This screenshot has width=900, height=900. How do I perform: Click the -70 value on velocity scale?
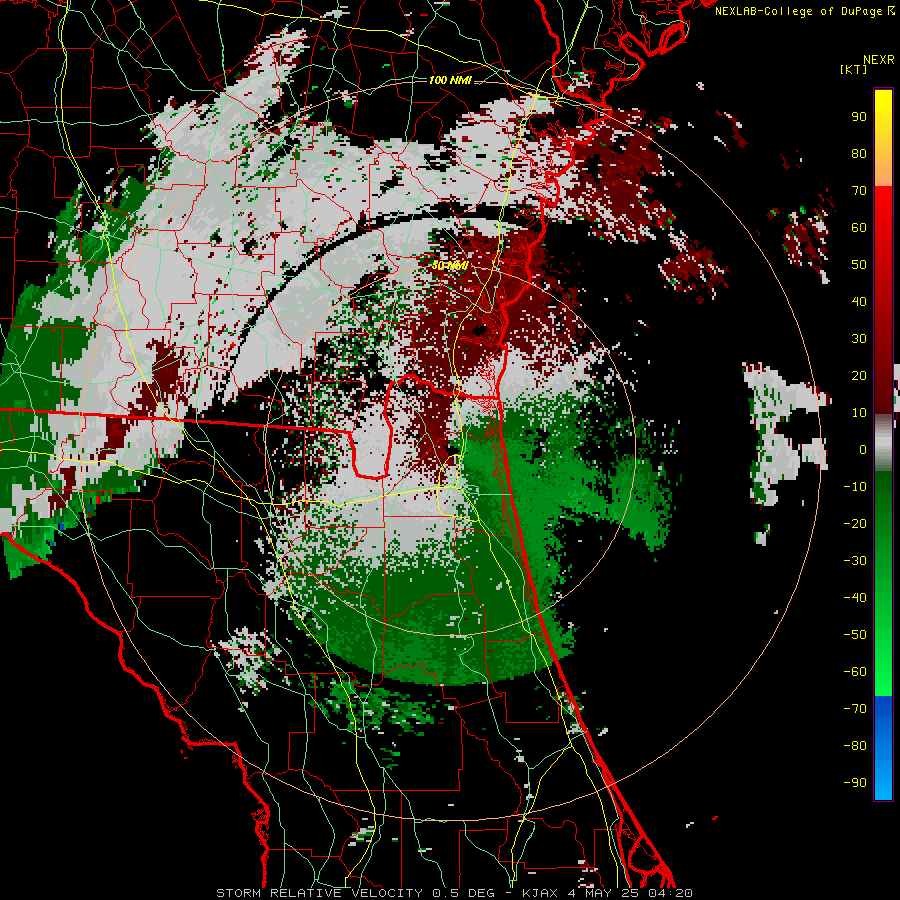[855, 709]
